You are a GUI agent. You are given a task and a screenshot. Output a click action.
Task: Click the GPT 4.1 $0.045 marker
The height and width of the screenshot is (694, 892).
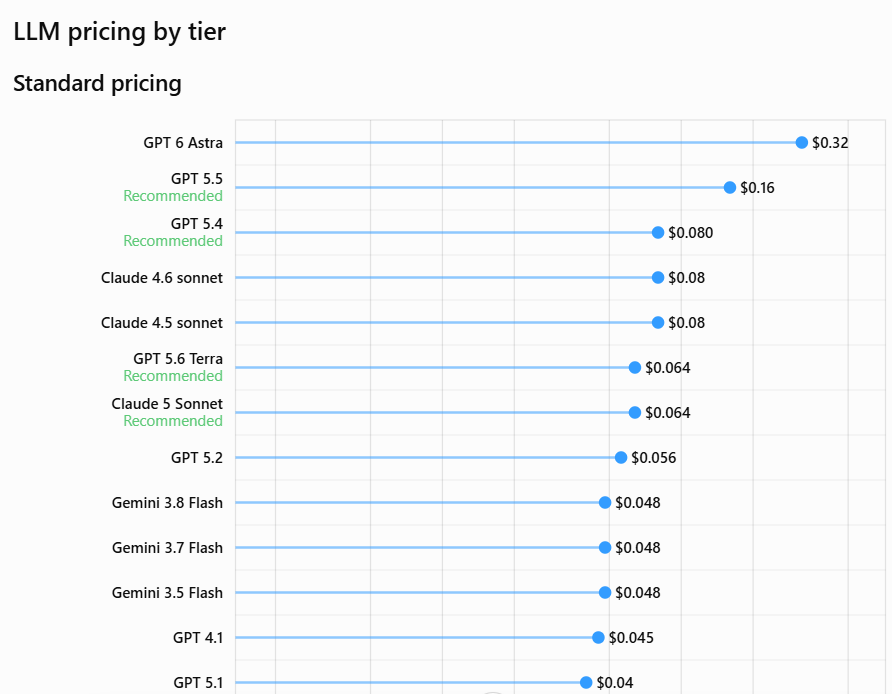(598, 637)
